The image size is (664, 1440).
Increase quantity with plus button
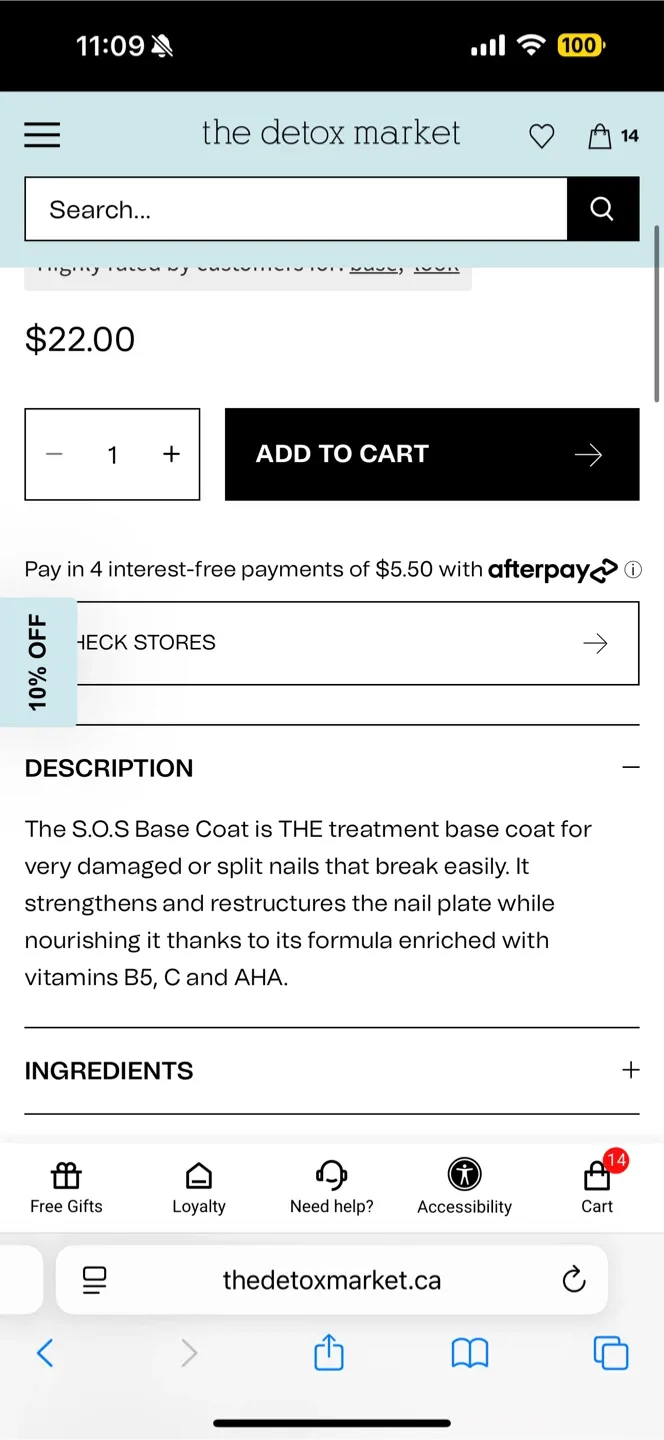(x=171, y=454)
